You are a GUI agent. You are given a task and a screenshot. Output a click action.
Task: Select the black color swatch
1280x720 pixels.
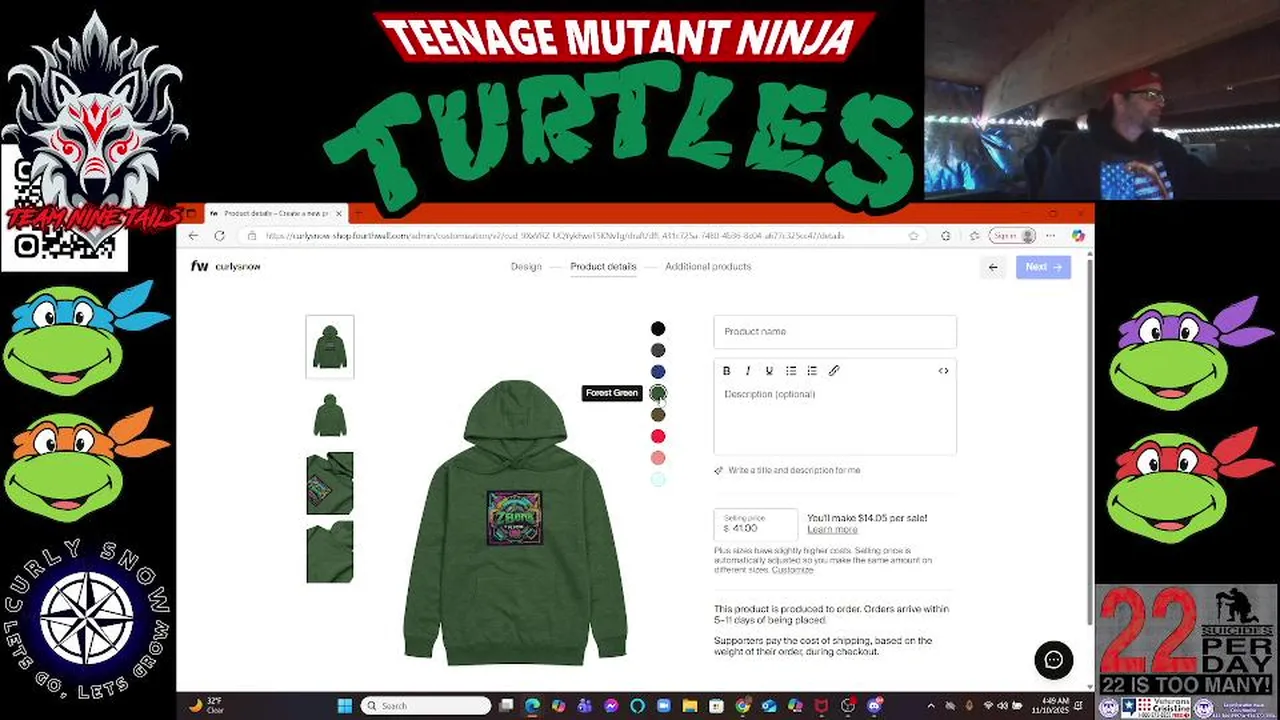(658, 328)
